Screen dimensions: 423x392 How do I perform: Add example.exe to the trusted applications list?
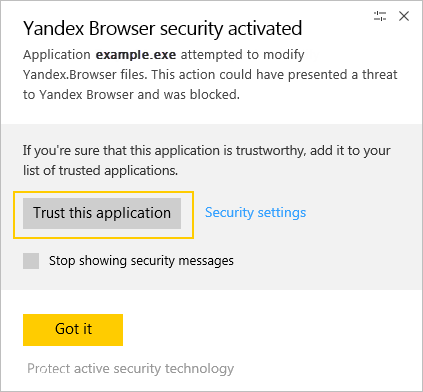pos(102,213)
